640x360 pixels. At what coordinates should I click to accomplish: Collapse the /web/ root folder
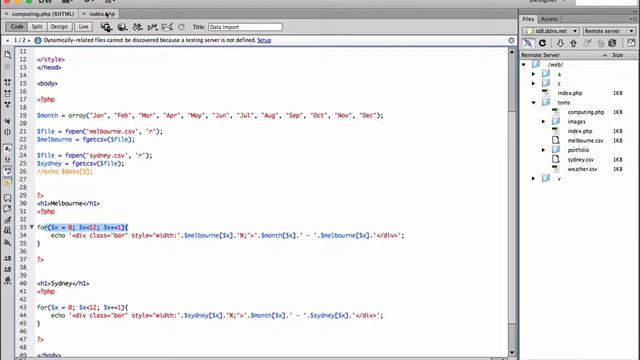[524, 64]
